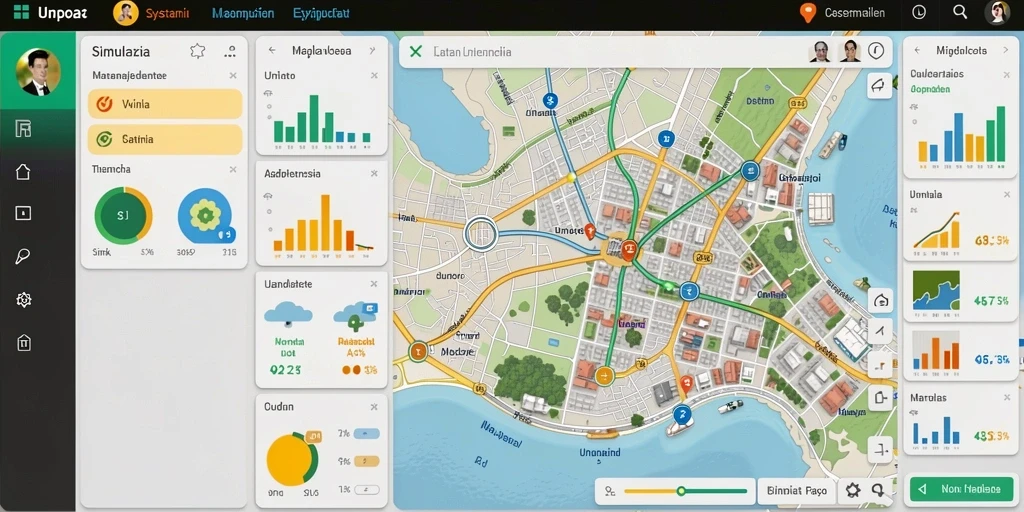The image size is (1024, 512).
Task: Click the Binniat Fago button
Action: point(797,490)
